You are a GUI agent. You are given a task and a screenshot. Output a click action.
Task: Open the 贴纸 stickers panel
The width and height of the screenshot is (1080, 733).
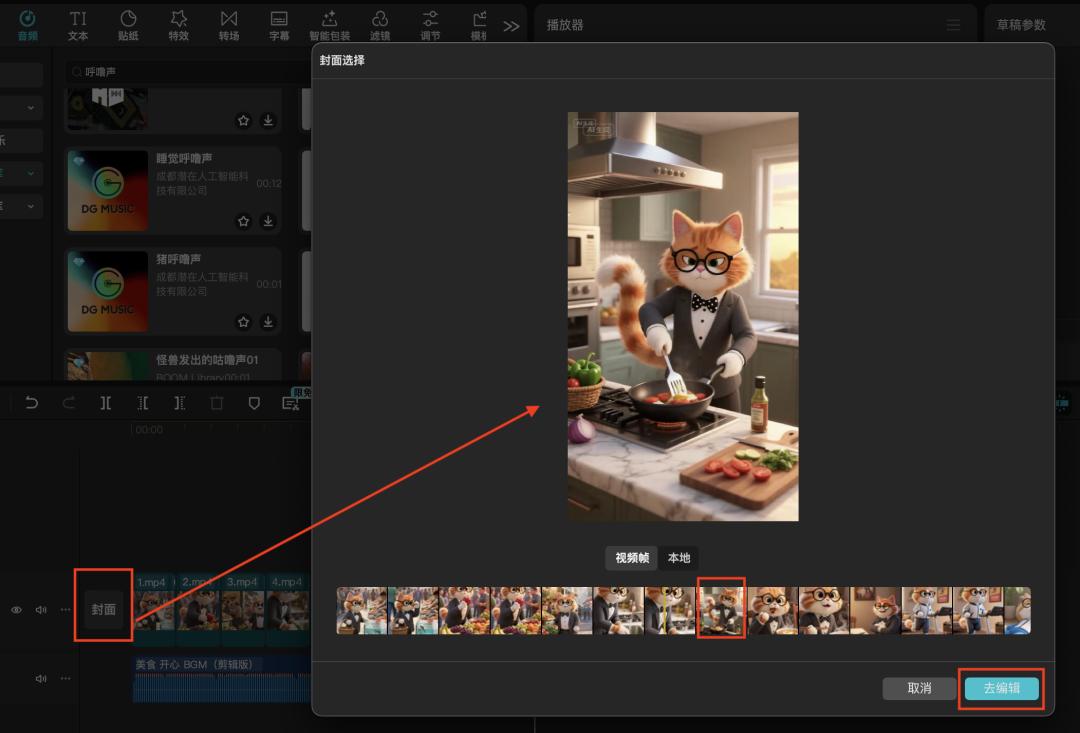click(128, 25)
